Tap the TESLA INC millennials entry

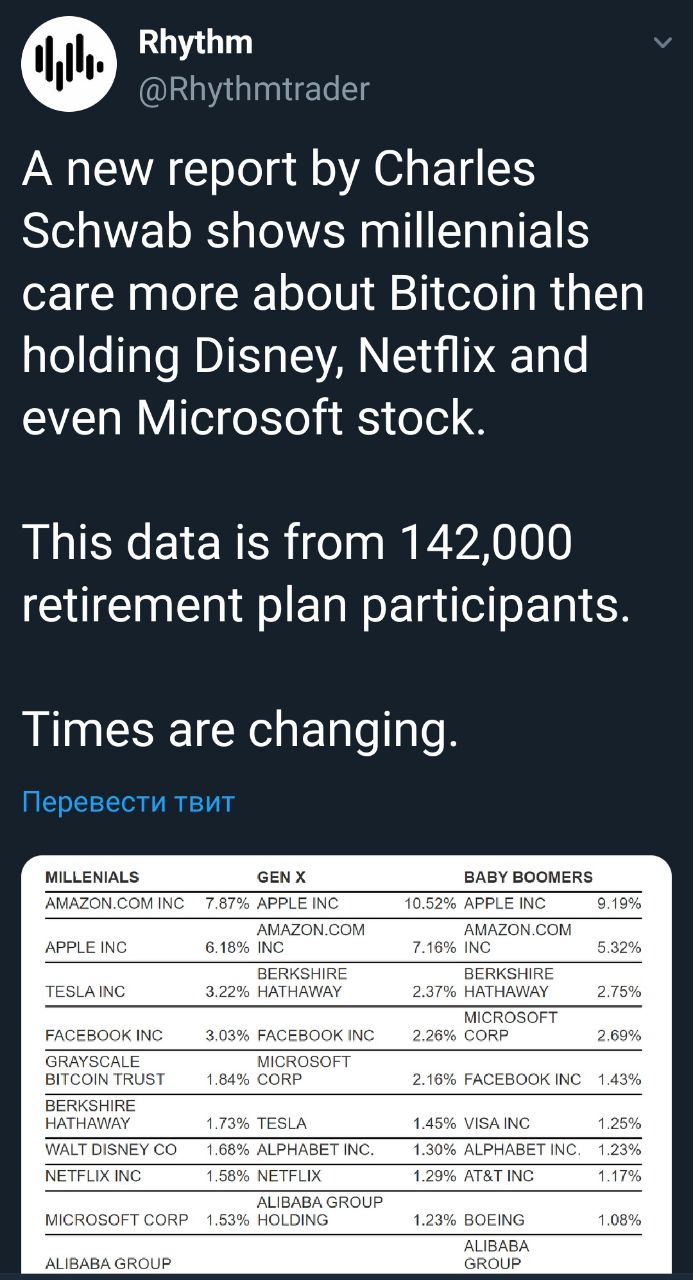85,991
